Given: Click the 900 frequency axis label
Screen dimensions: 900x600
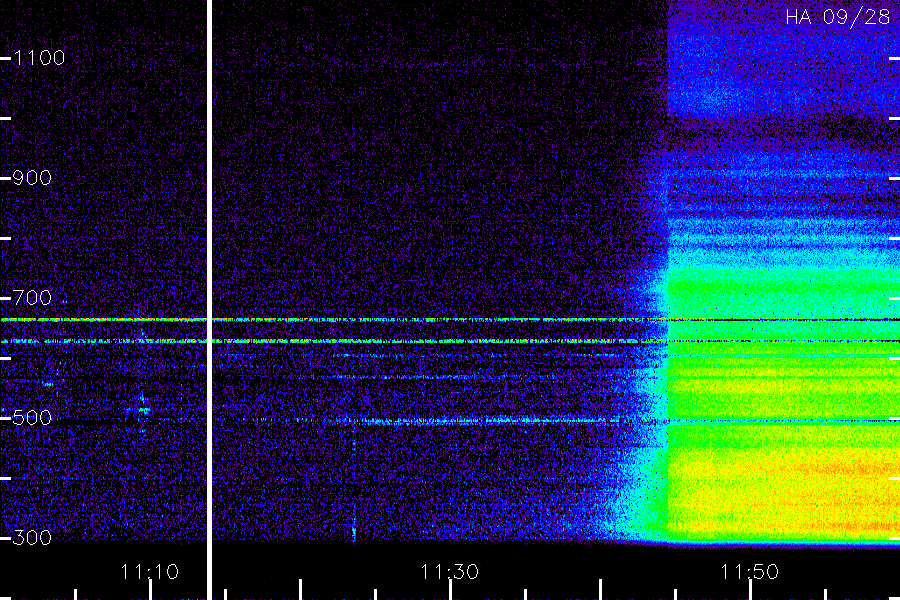Looking at the screenshot, I should pyautogui.click(x=32, y=178).
